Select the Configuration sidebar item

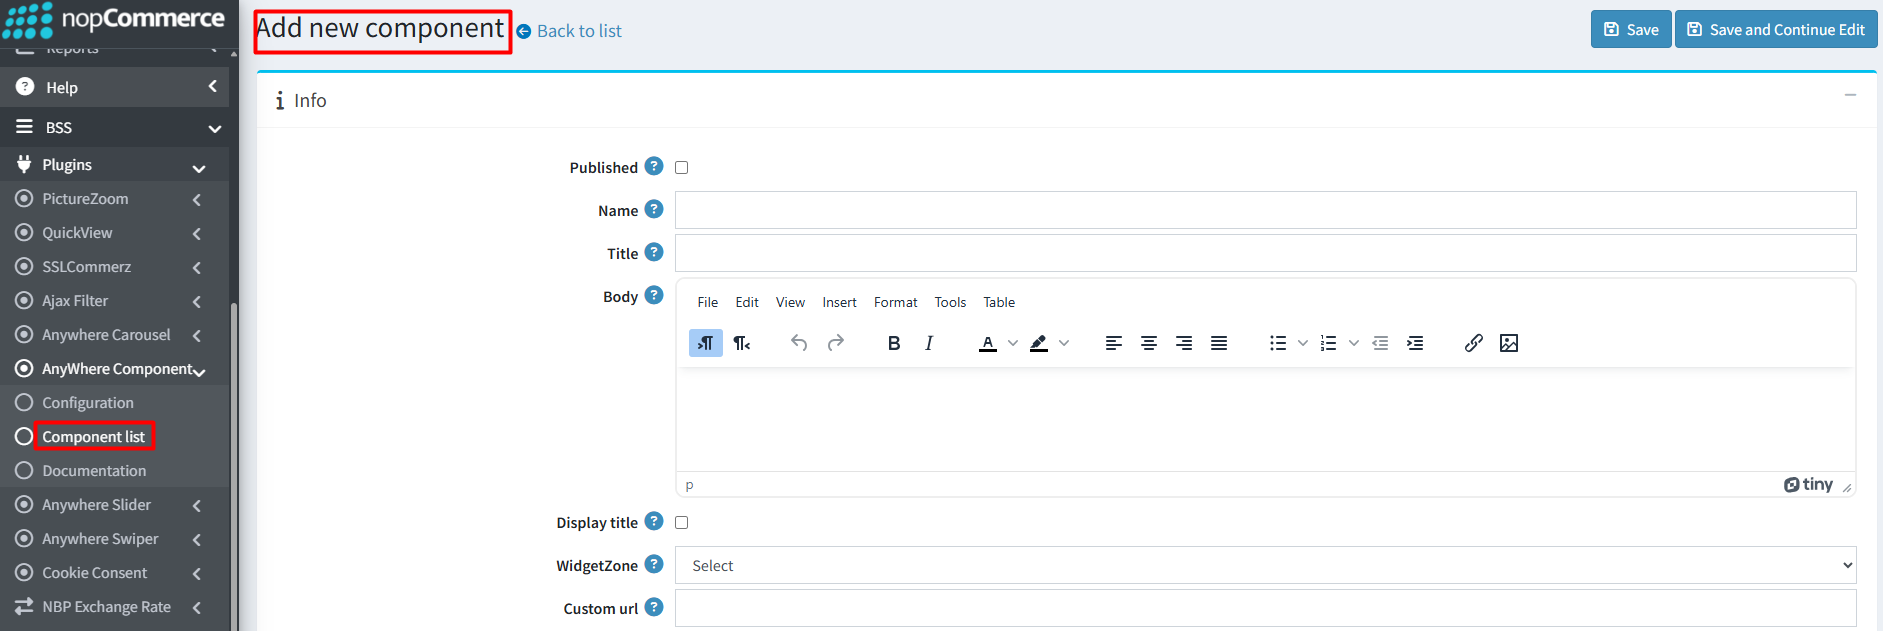(88, 403)
